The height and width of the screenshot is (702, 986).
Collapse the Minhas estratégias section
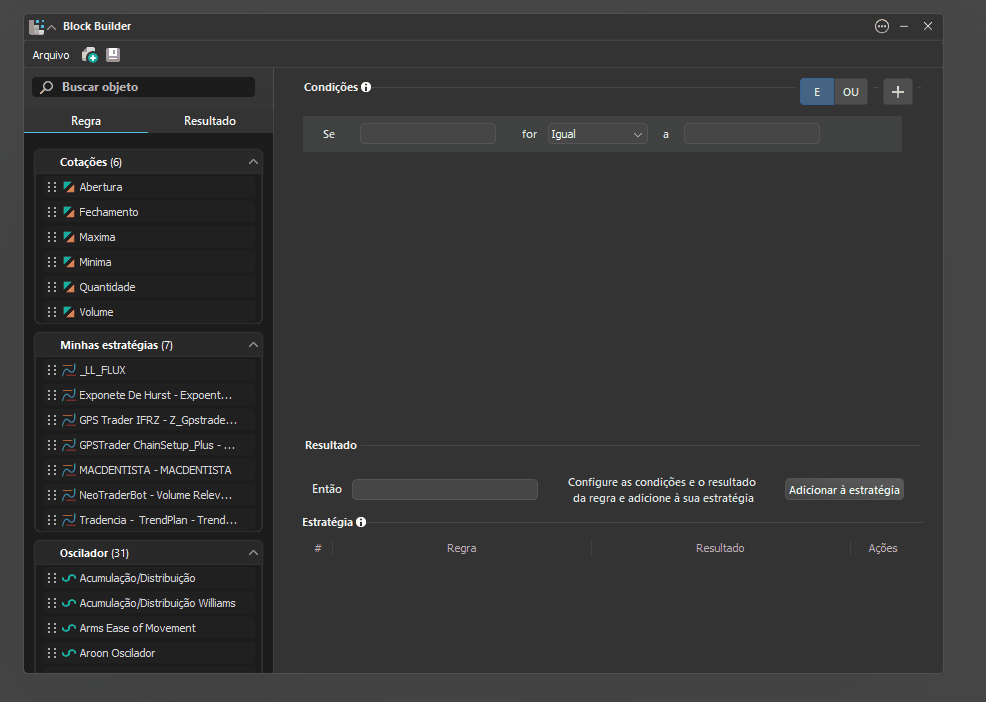253,345
